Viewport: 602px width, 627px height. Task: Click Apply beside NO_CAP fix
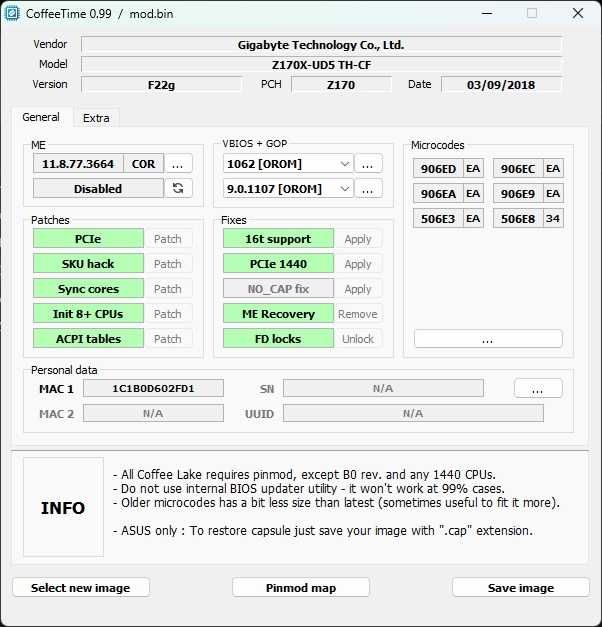[358, 289]
